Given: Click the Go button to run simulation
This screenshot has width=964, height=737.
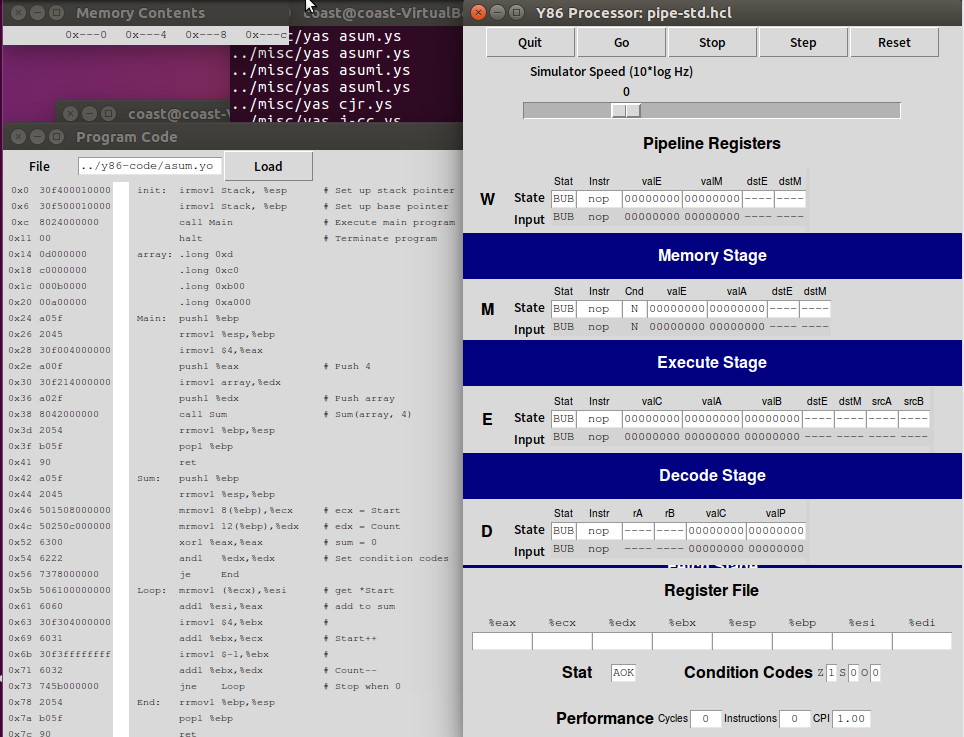Looking at the screenshot, I should click(621, 42).
